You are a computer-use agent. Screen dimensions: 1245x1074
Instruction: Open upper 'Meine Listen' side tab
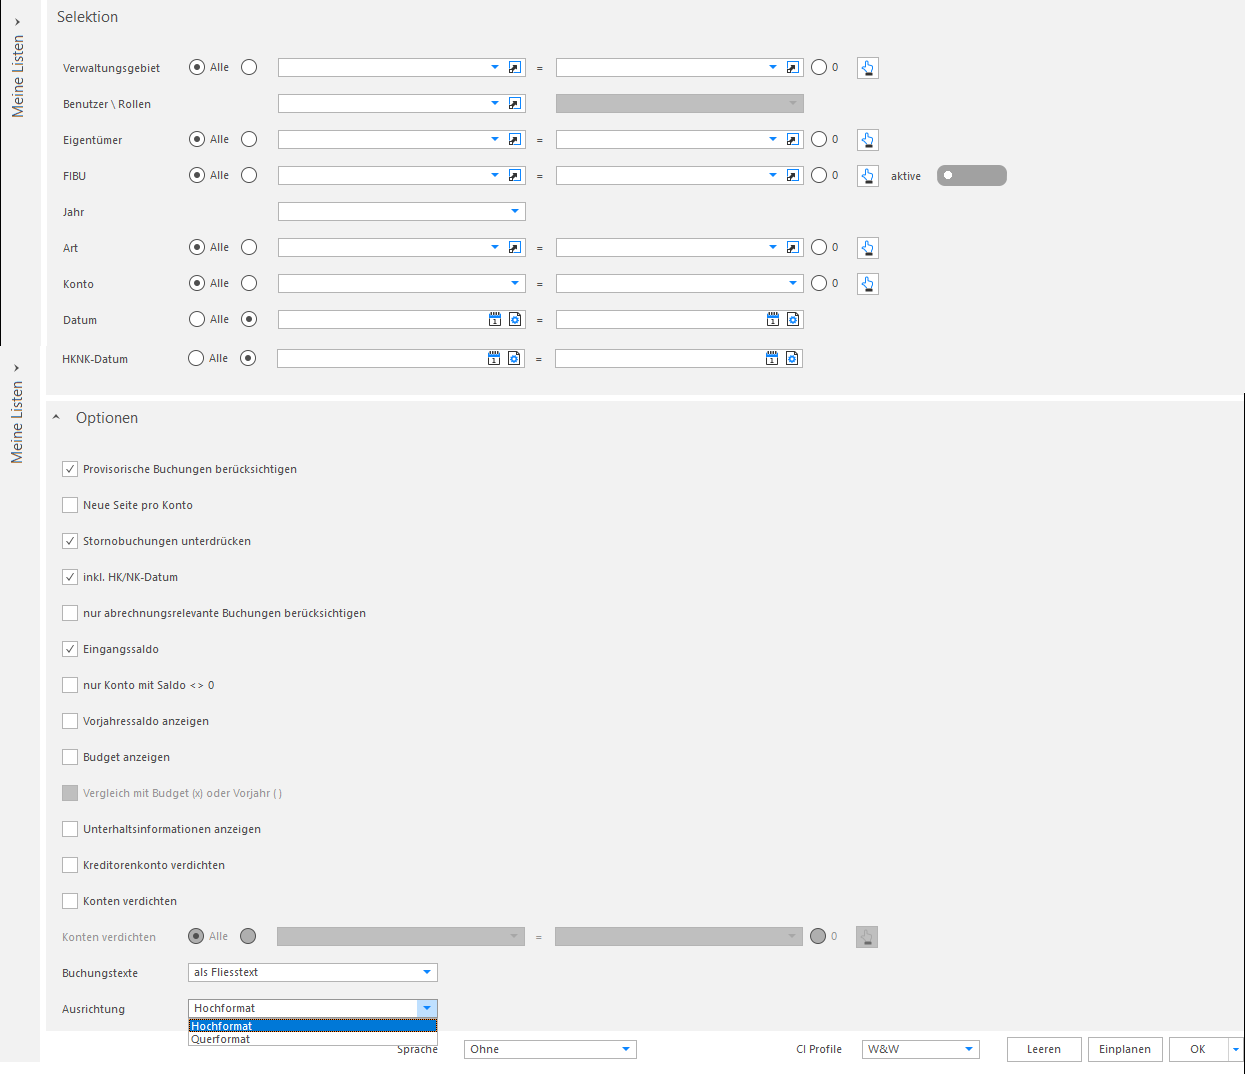pos(17,69)
